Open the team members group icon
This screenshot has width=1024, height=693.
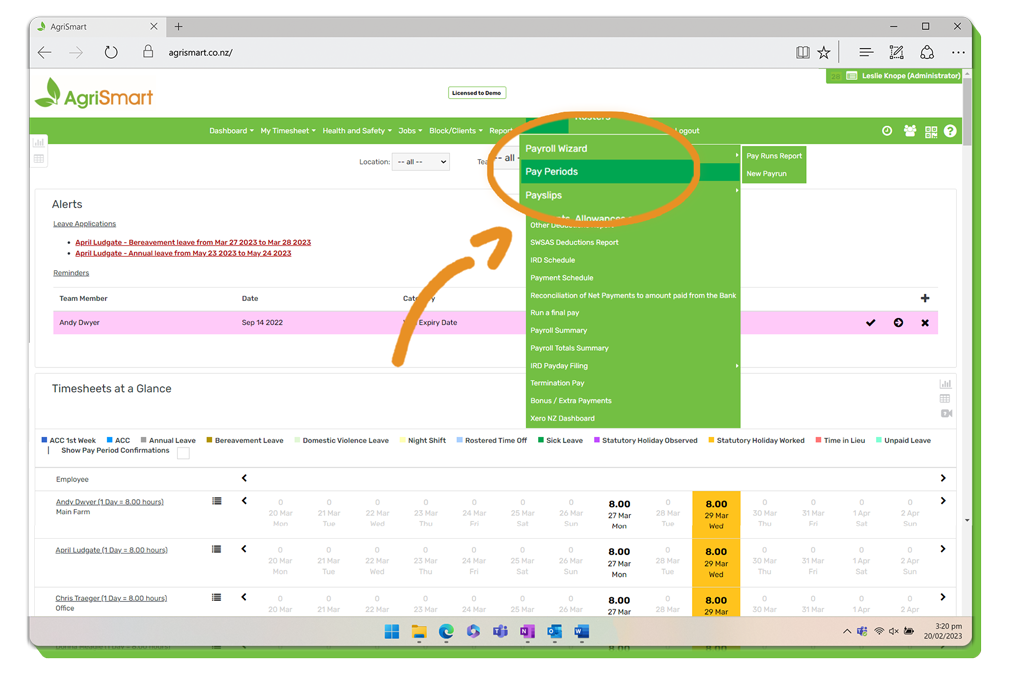tap(910, 131)
